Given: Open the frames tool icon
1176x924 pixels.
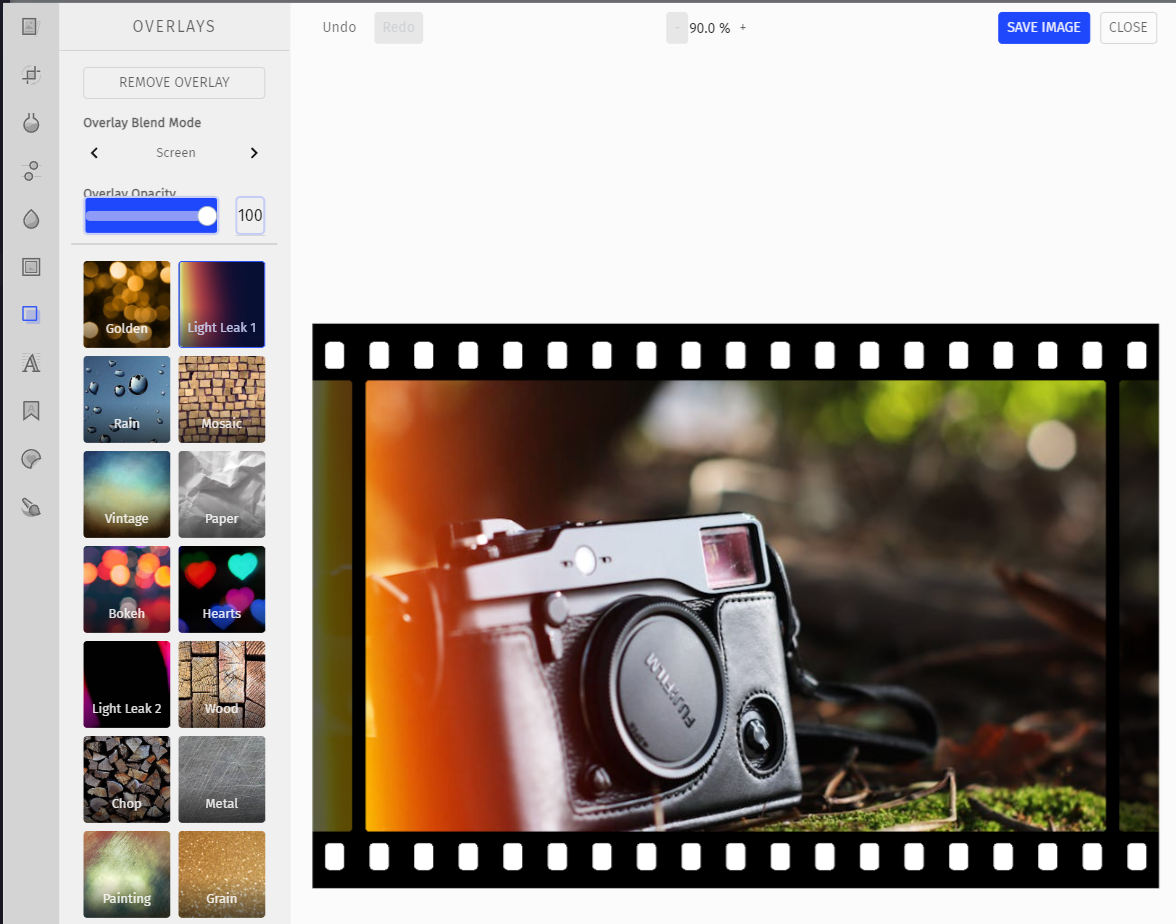Looking at the screenshot, I should coord(31,267).
